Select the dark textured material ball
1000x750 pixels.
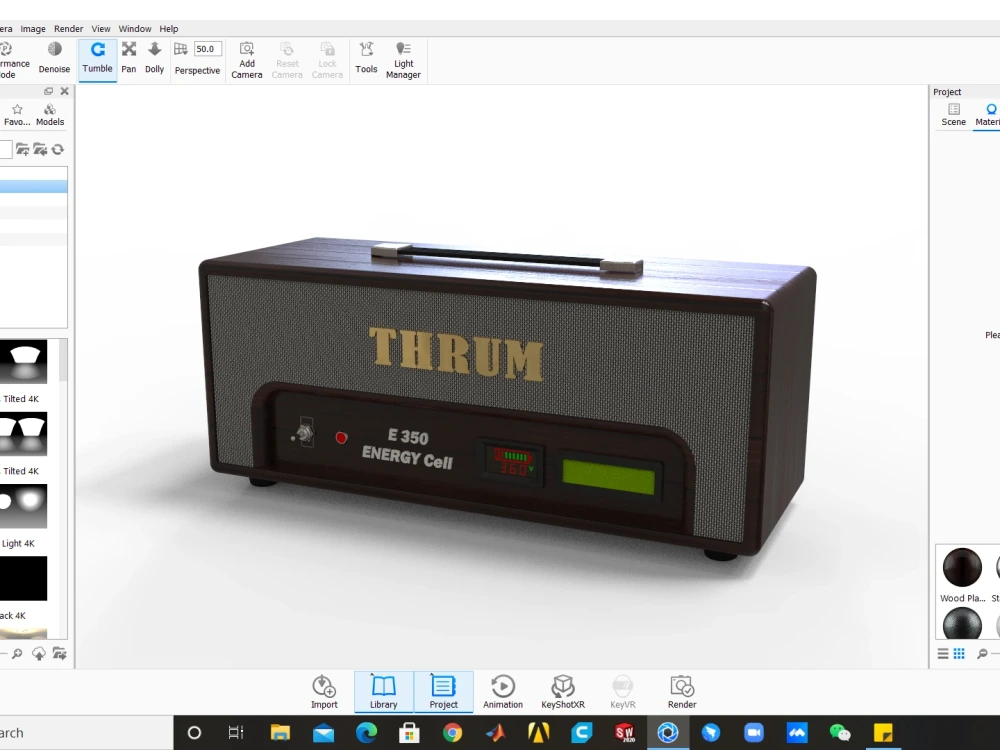click(962, 623)
